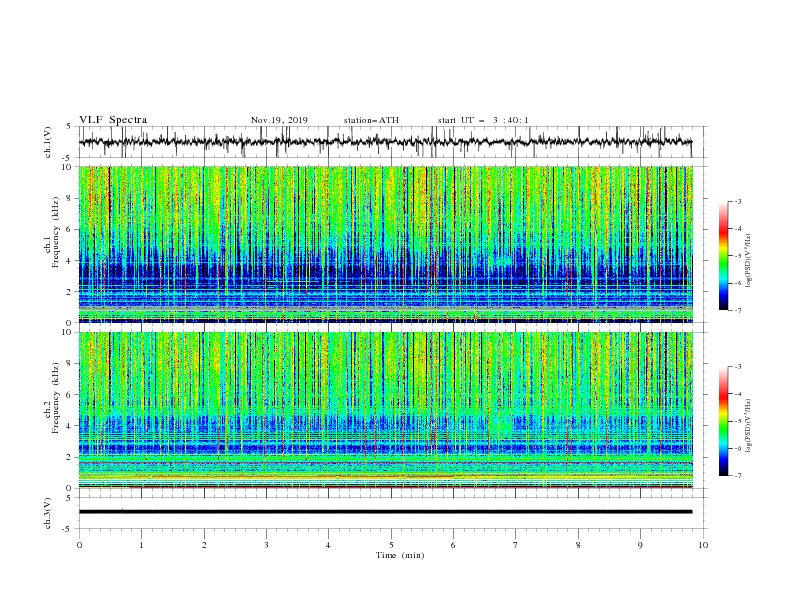Click the "ch.1(V)" waveform axis label
Viewport: 792px width, 612px height.
tap(48, 142)
